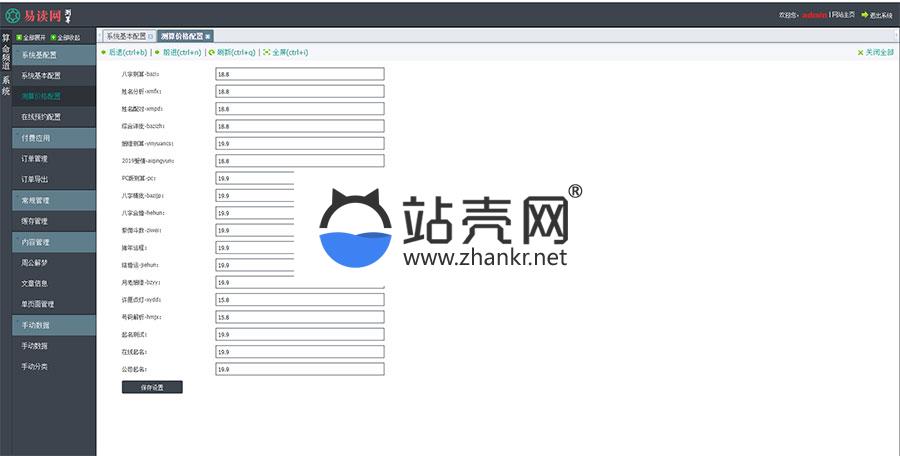Toggle the 内容管理 sidebar section
900x456 pixels.
click(x=54, y=242)
